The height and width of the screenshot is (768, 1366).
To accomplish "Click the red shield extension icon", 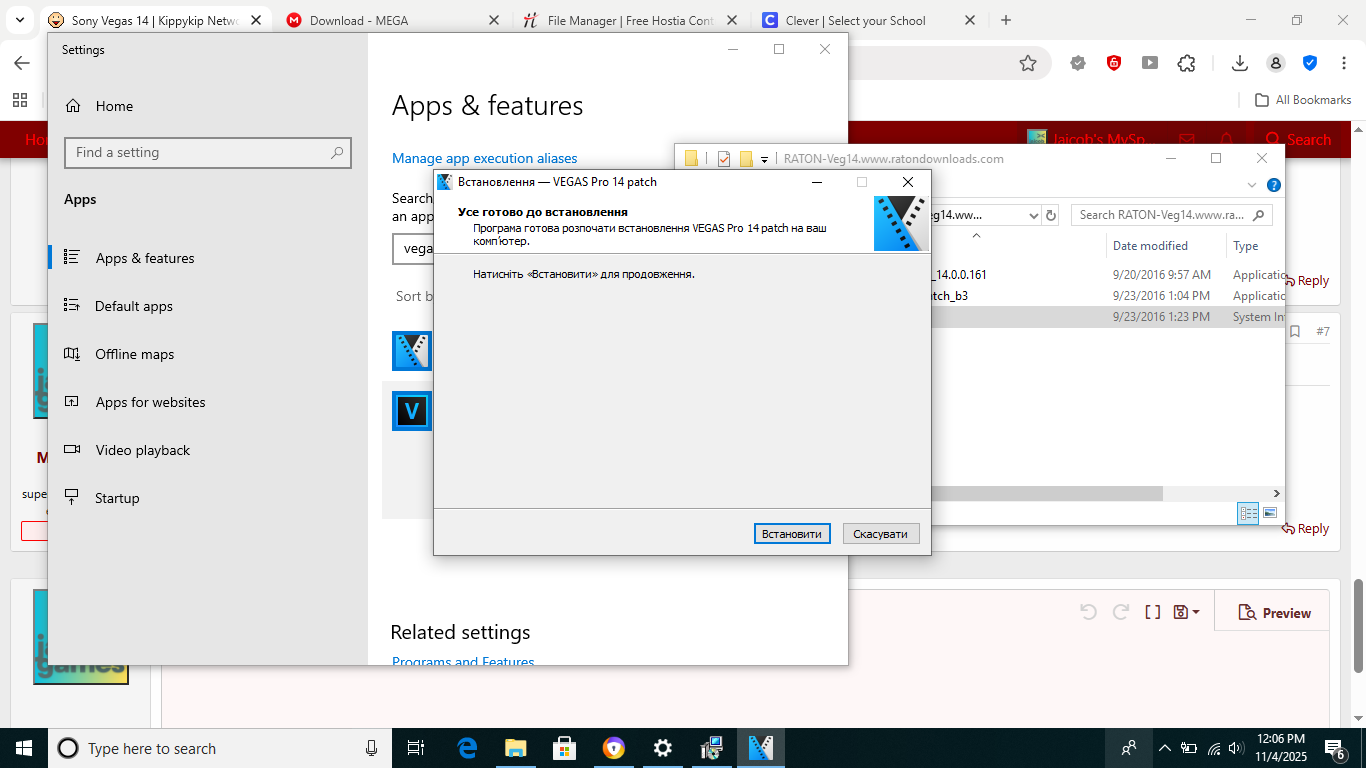I will tap(1114, 63).
